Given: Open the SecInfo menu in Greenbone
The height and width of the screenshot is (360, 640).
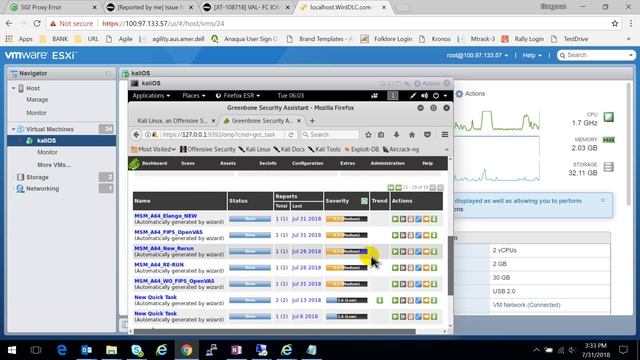Looking at the screenshot, I should [x=268, y=163].
